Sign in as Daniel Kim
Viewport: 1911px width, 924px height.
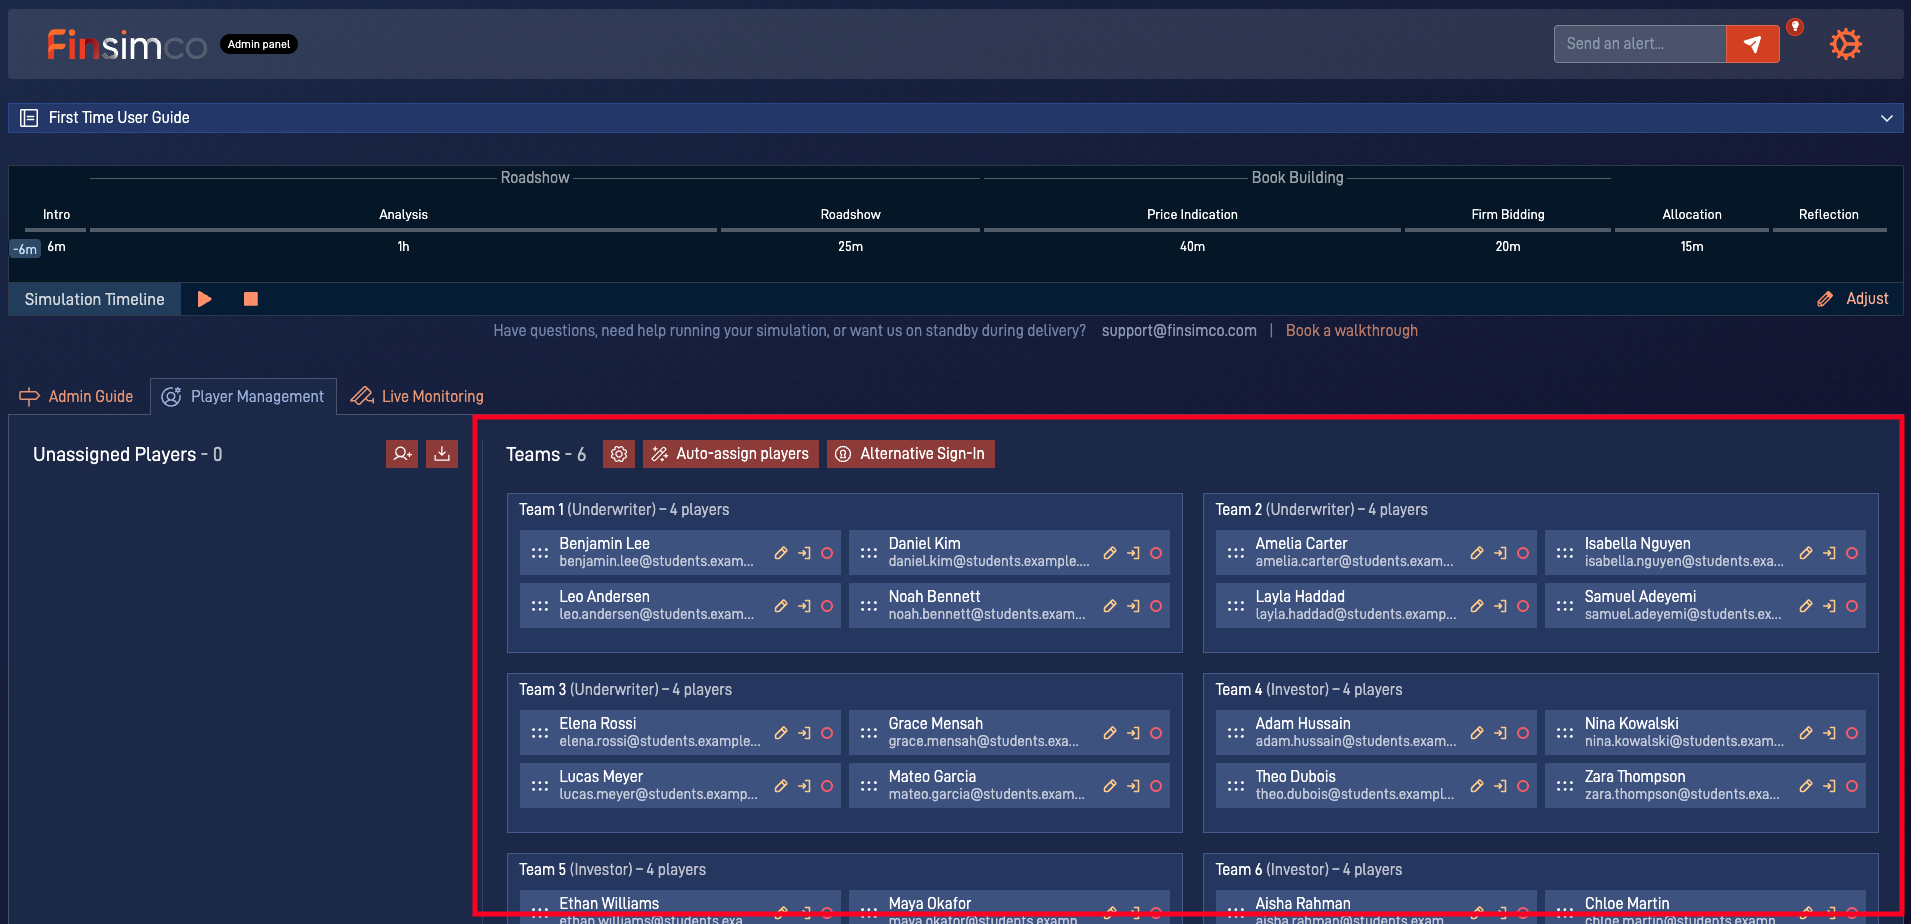1133,553
